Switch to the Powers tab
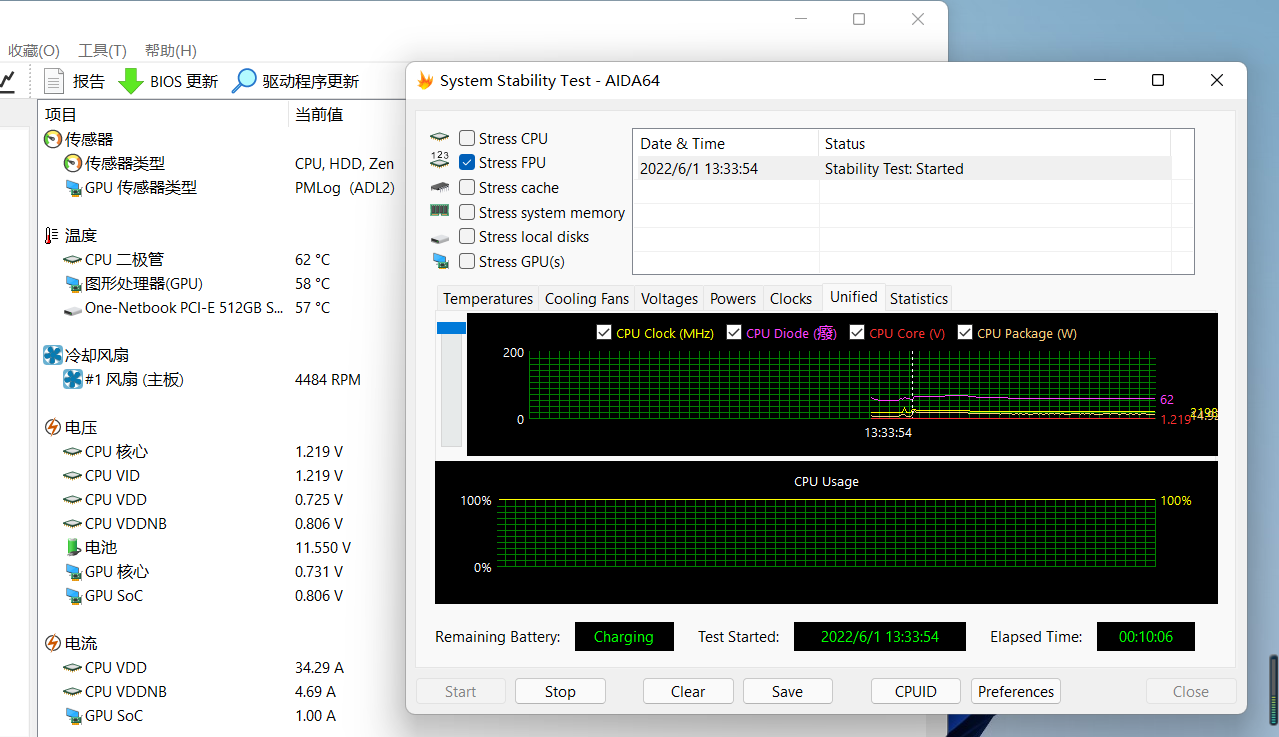The width and height of the screenshot is (1279, 737). [x=733, y=298]
